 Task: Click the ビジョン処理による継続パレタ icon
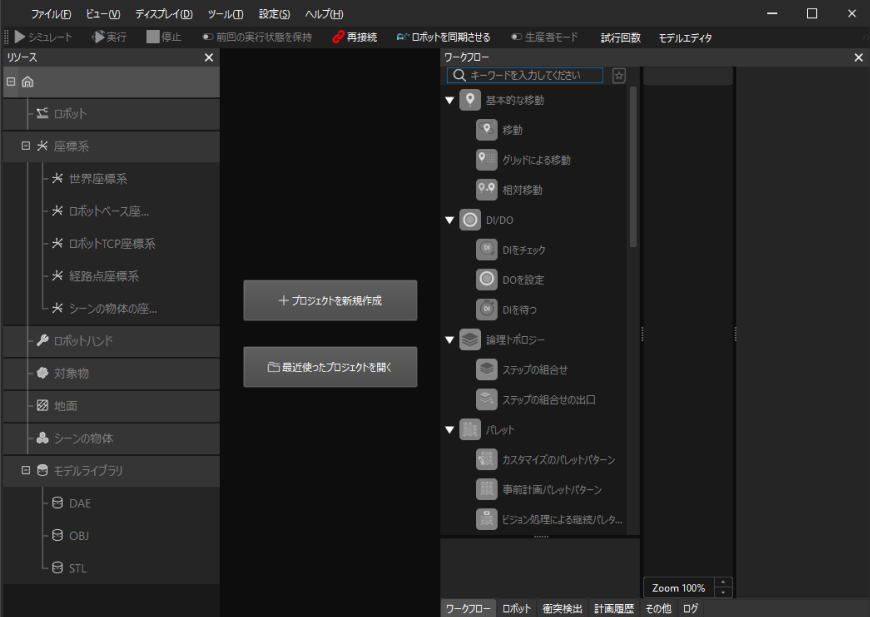click(487, 519)
